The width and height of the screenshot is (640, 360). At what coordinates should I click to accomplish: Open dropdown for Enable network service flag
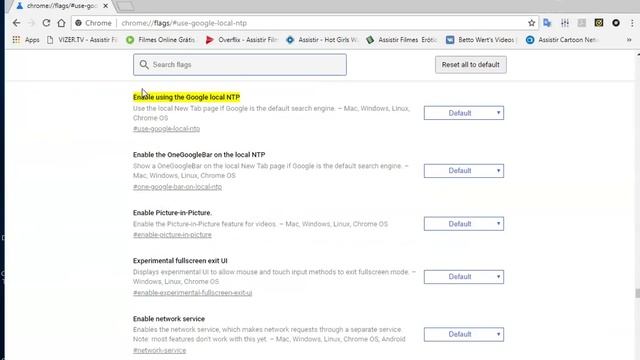click(x=464, y=334)
